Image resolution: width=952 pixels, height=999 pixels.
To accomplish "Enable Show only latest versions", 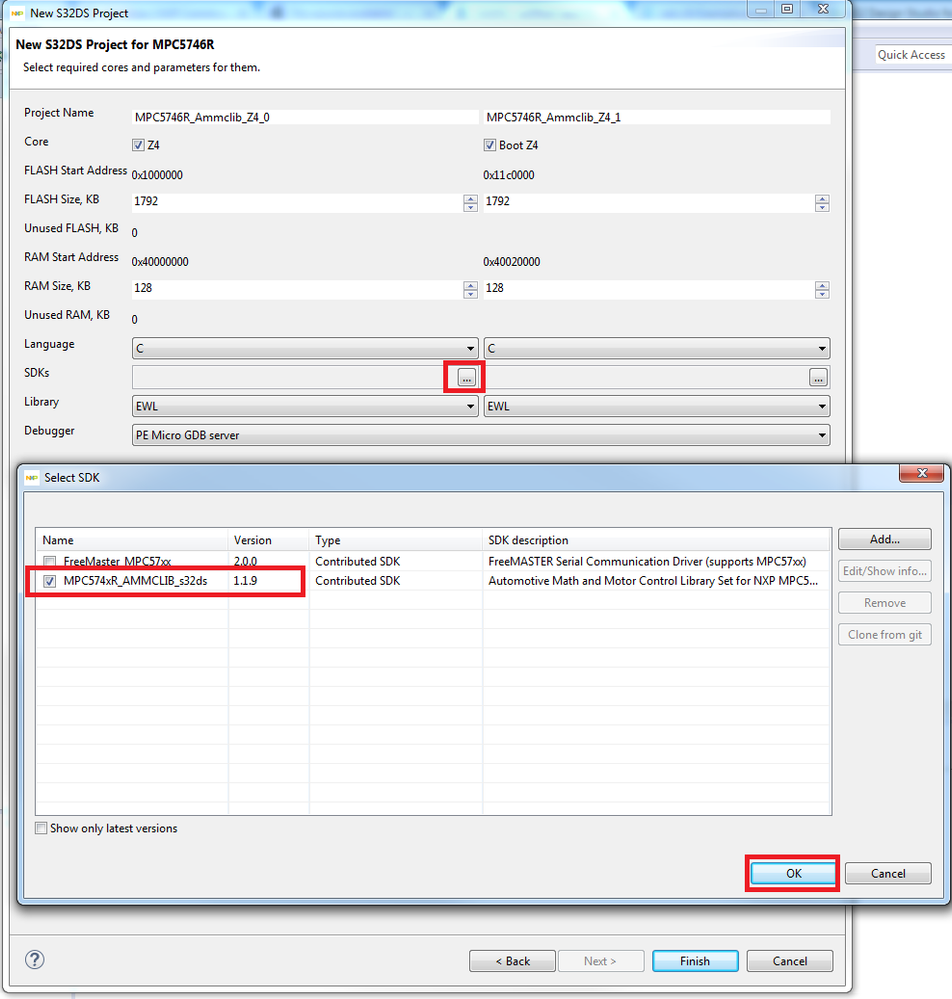I will click(x=41, y=828).
